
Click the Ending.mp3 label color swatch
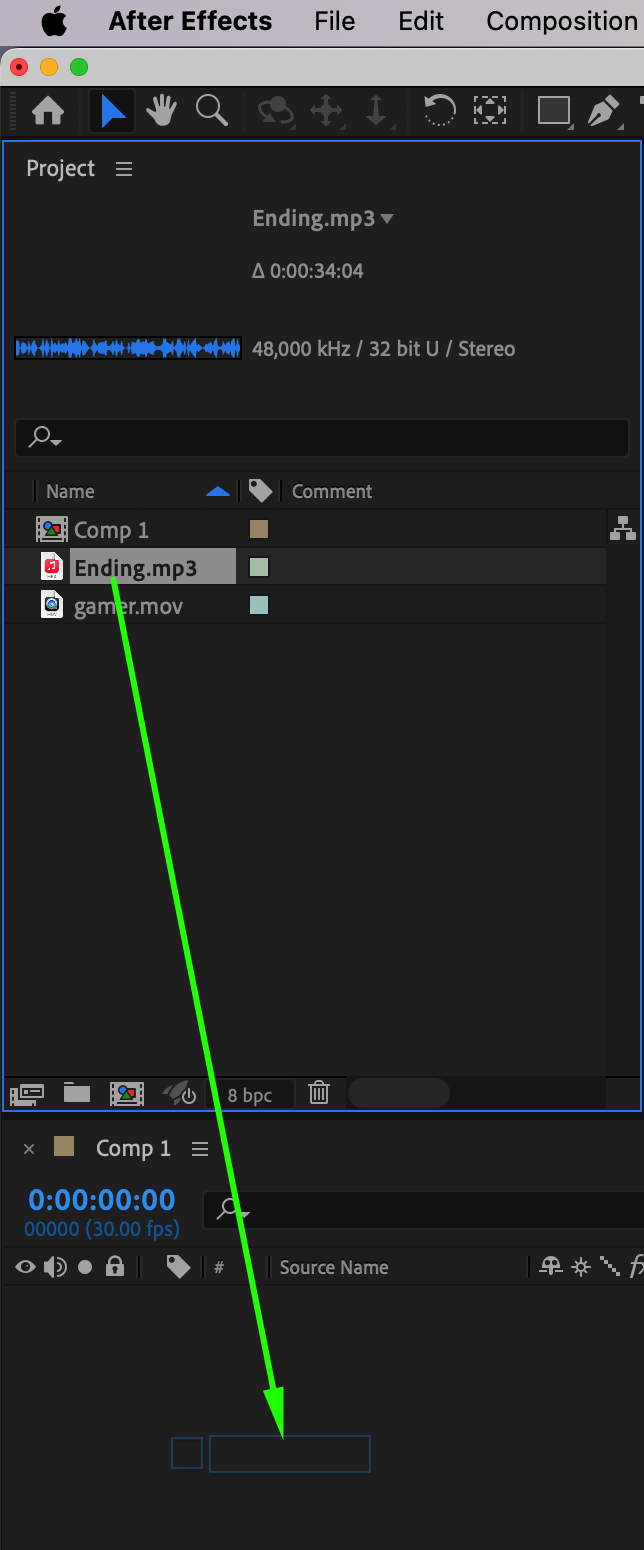[x=259, y=567]
